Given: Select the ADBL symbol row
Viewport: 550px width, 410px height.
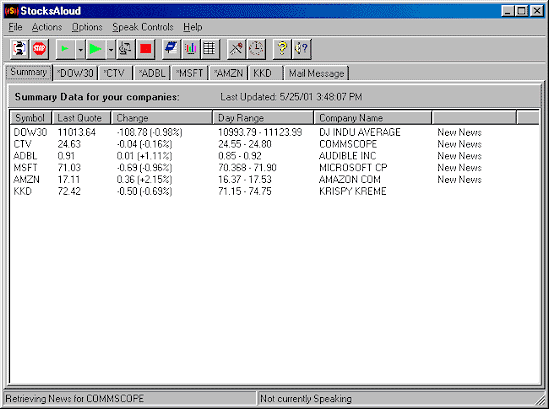Looking at the screenshot, I should (x=25, y=156).
